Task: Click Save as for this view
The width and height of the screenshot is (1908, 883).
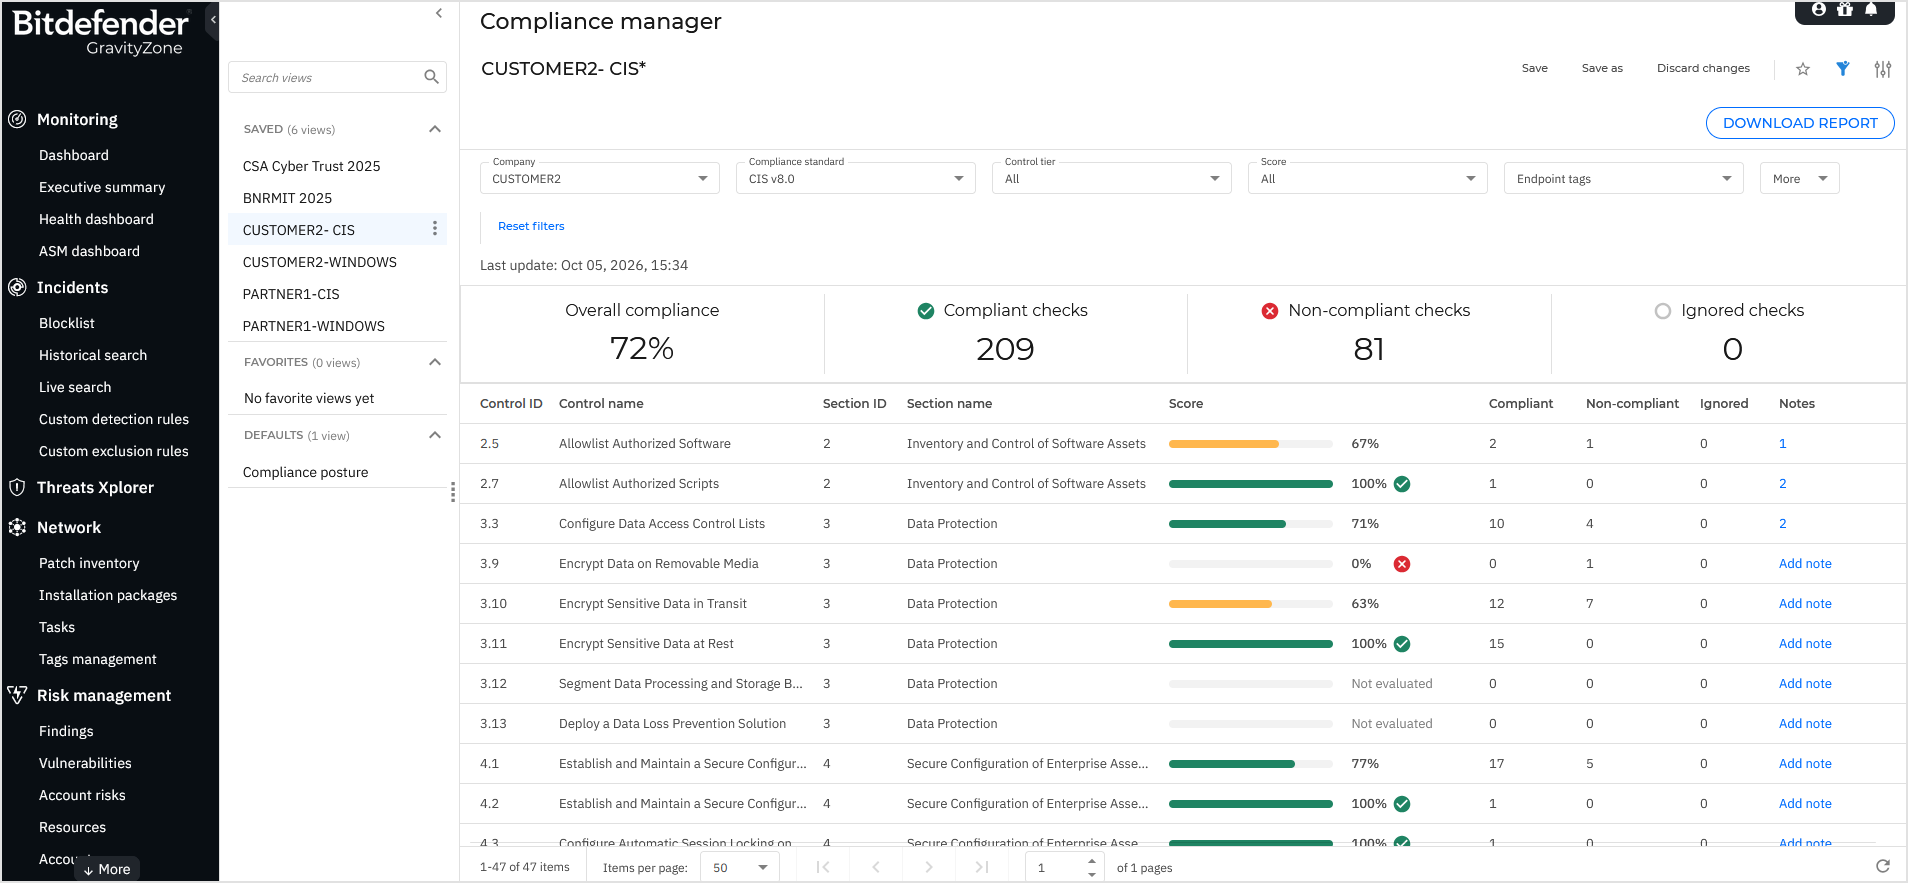Action: tap(1602, 68)
